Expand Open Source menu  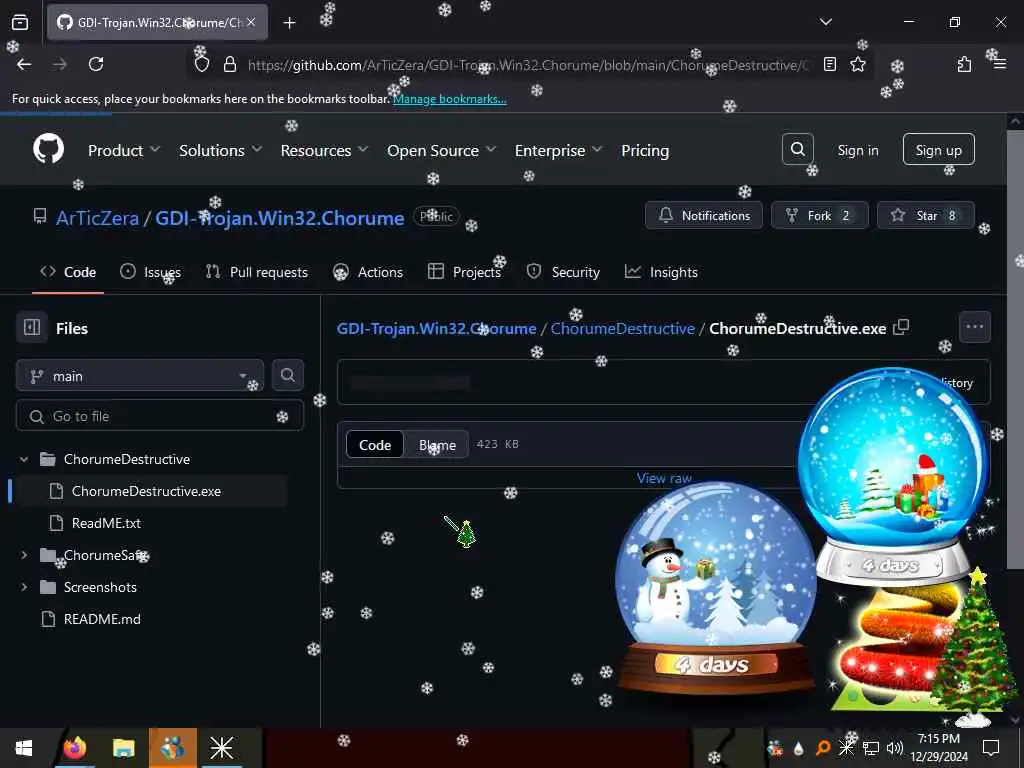441,150
